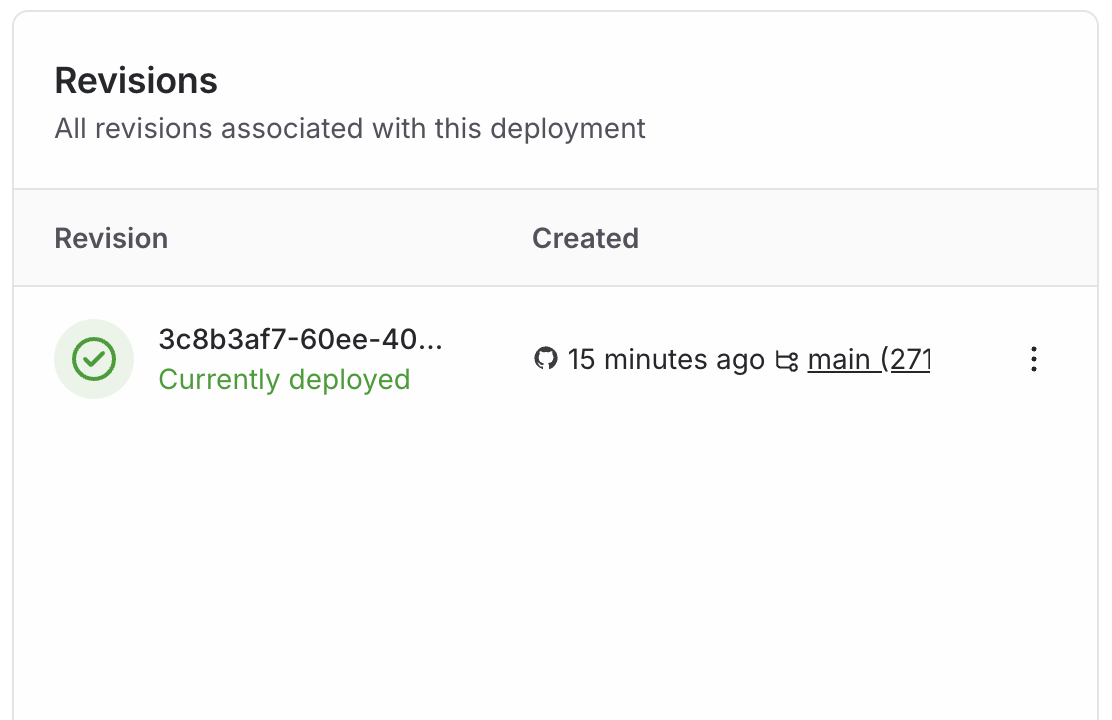1112x720 pixels.
Task: Click the word deployment in the subtitle
Action: (x=567, y=129)
